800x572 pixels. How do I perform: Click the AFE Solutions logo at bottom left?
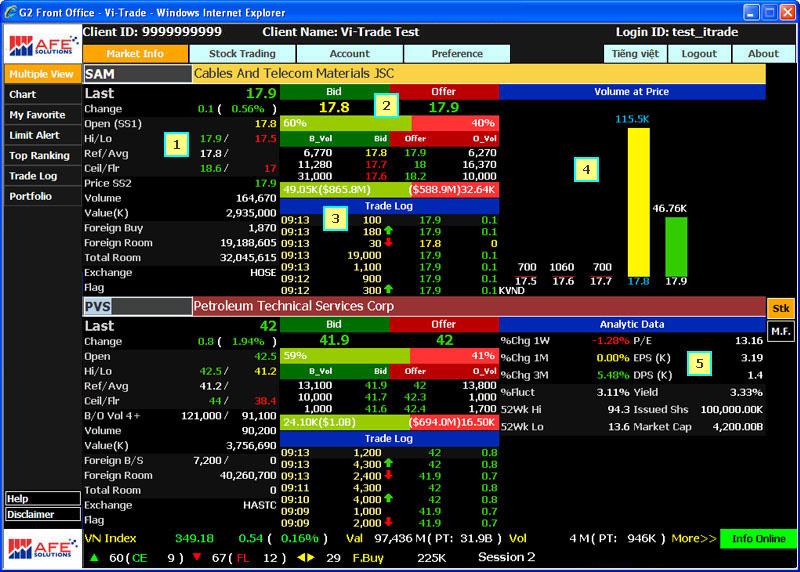tap(42, 549)
